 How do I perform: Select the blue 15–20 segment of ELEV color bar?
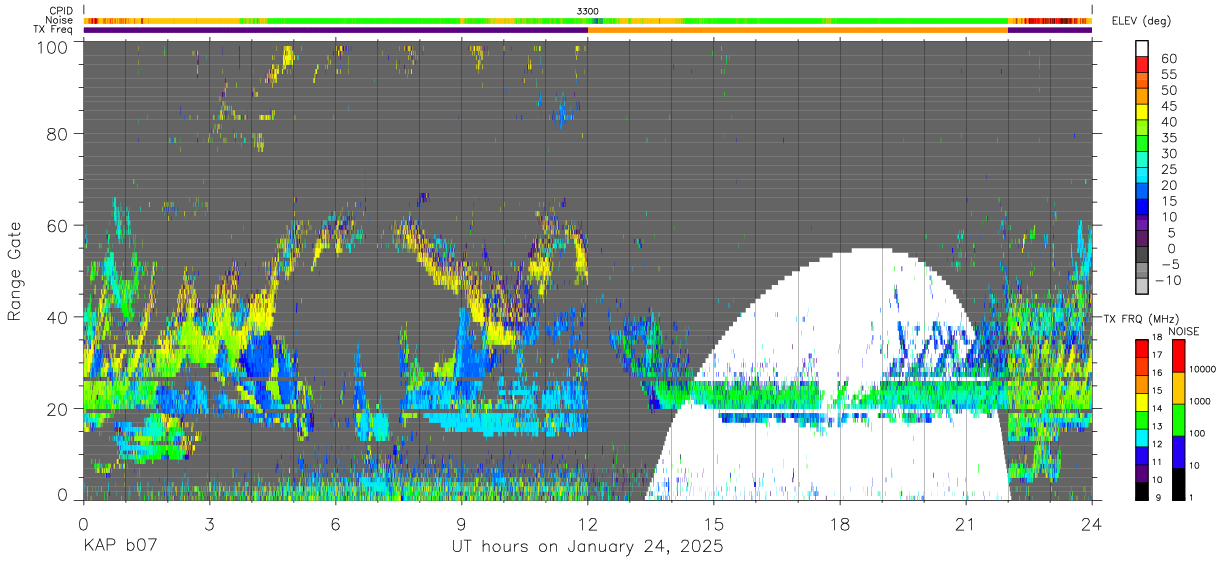pyautogui.click(x=1142, y=192)
